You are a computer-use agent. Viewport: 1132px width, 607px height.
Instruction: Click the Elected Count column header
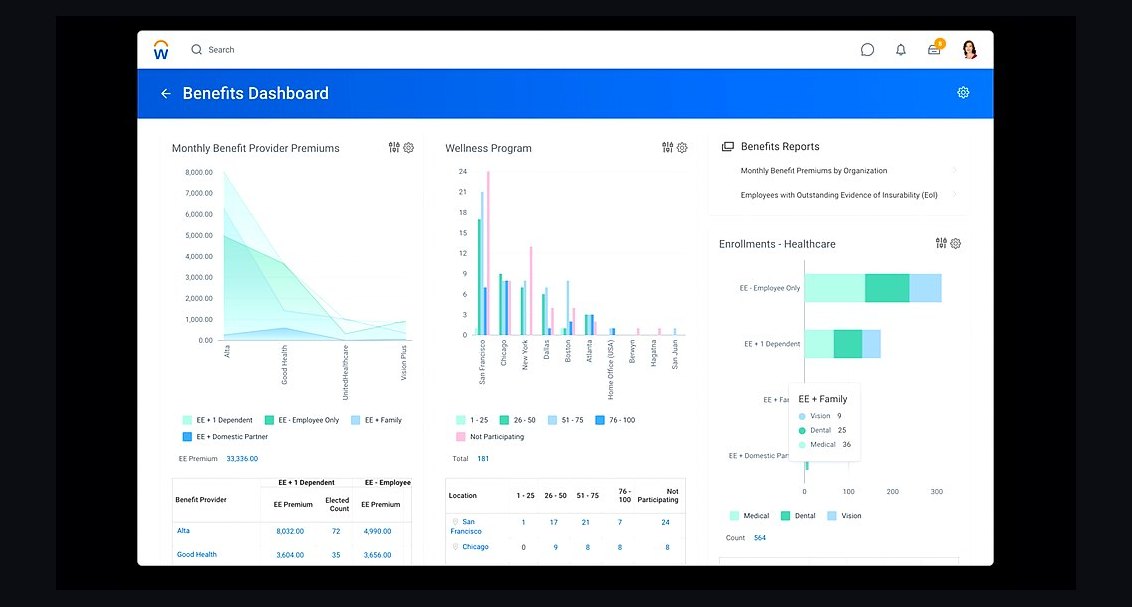pos(337,505)
